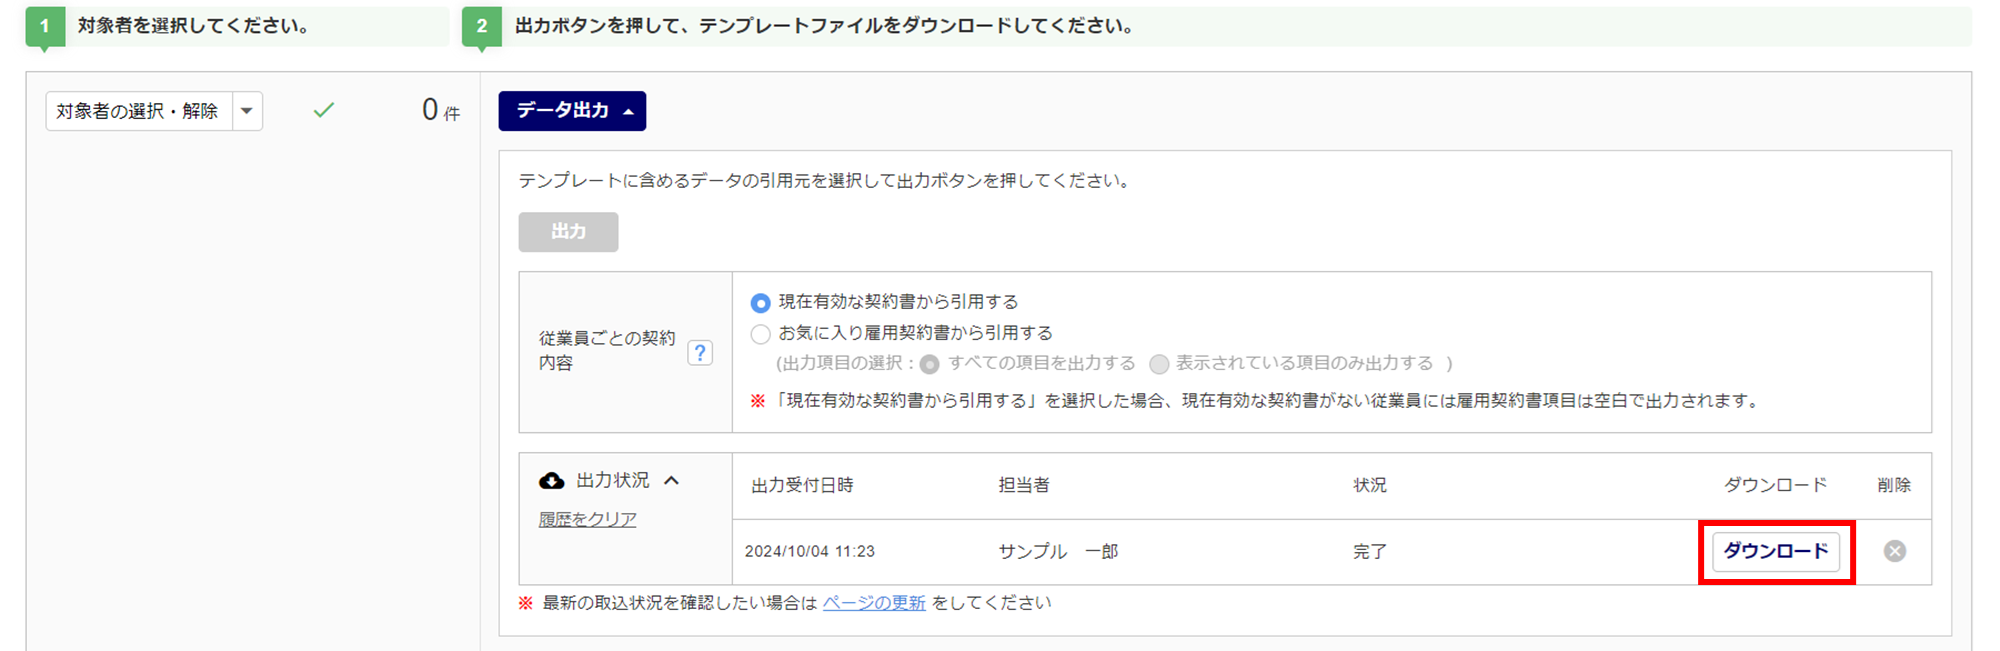Click the delete X icon in output row
Image resolution: width=2000 pixels, height=651 pixels.
coord(1894,551)
